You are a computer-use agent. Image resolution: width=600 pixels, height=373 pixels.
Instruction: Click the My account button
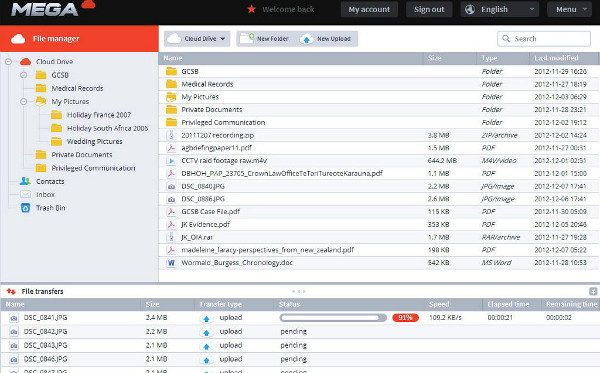(x=369, y=10)
